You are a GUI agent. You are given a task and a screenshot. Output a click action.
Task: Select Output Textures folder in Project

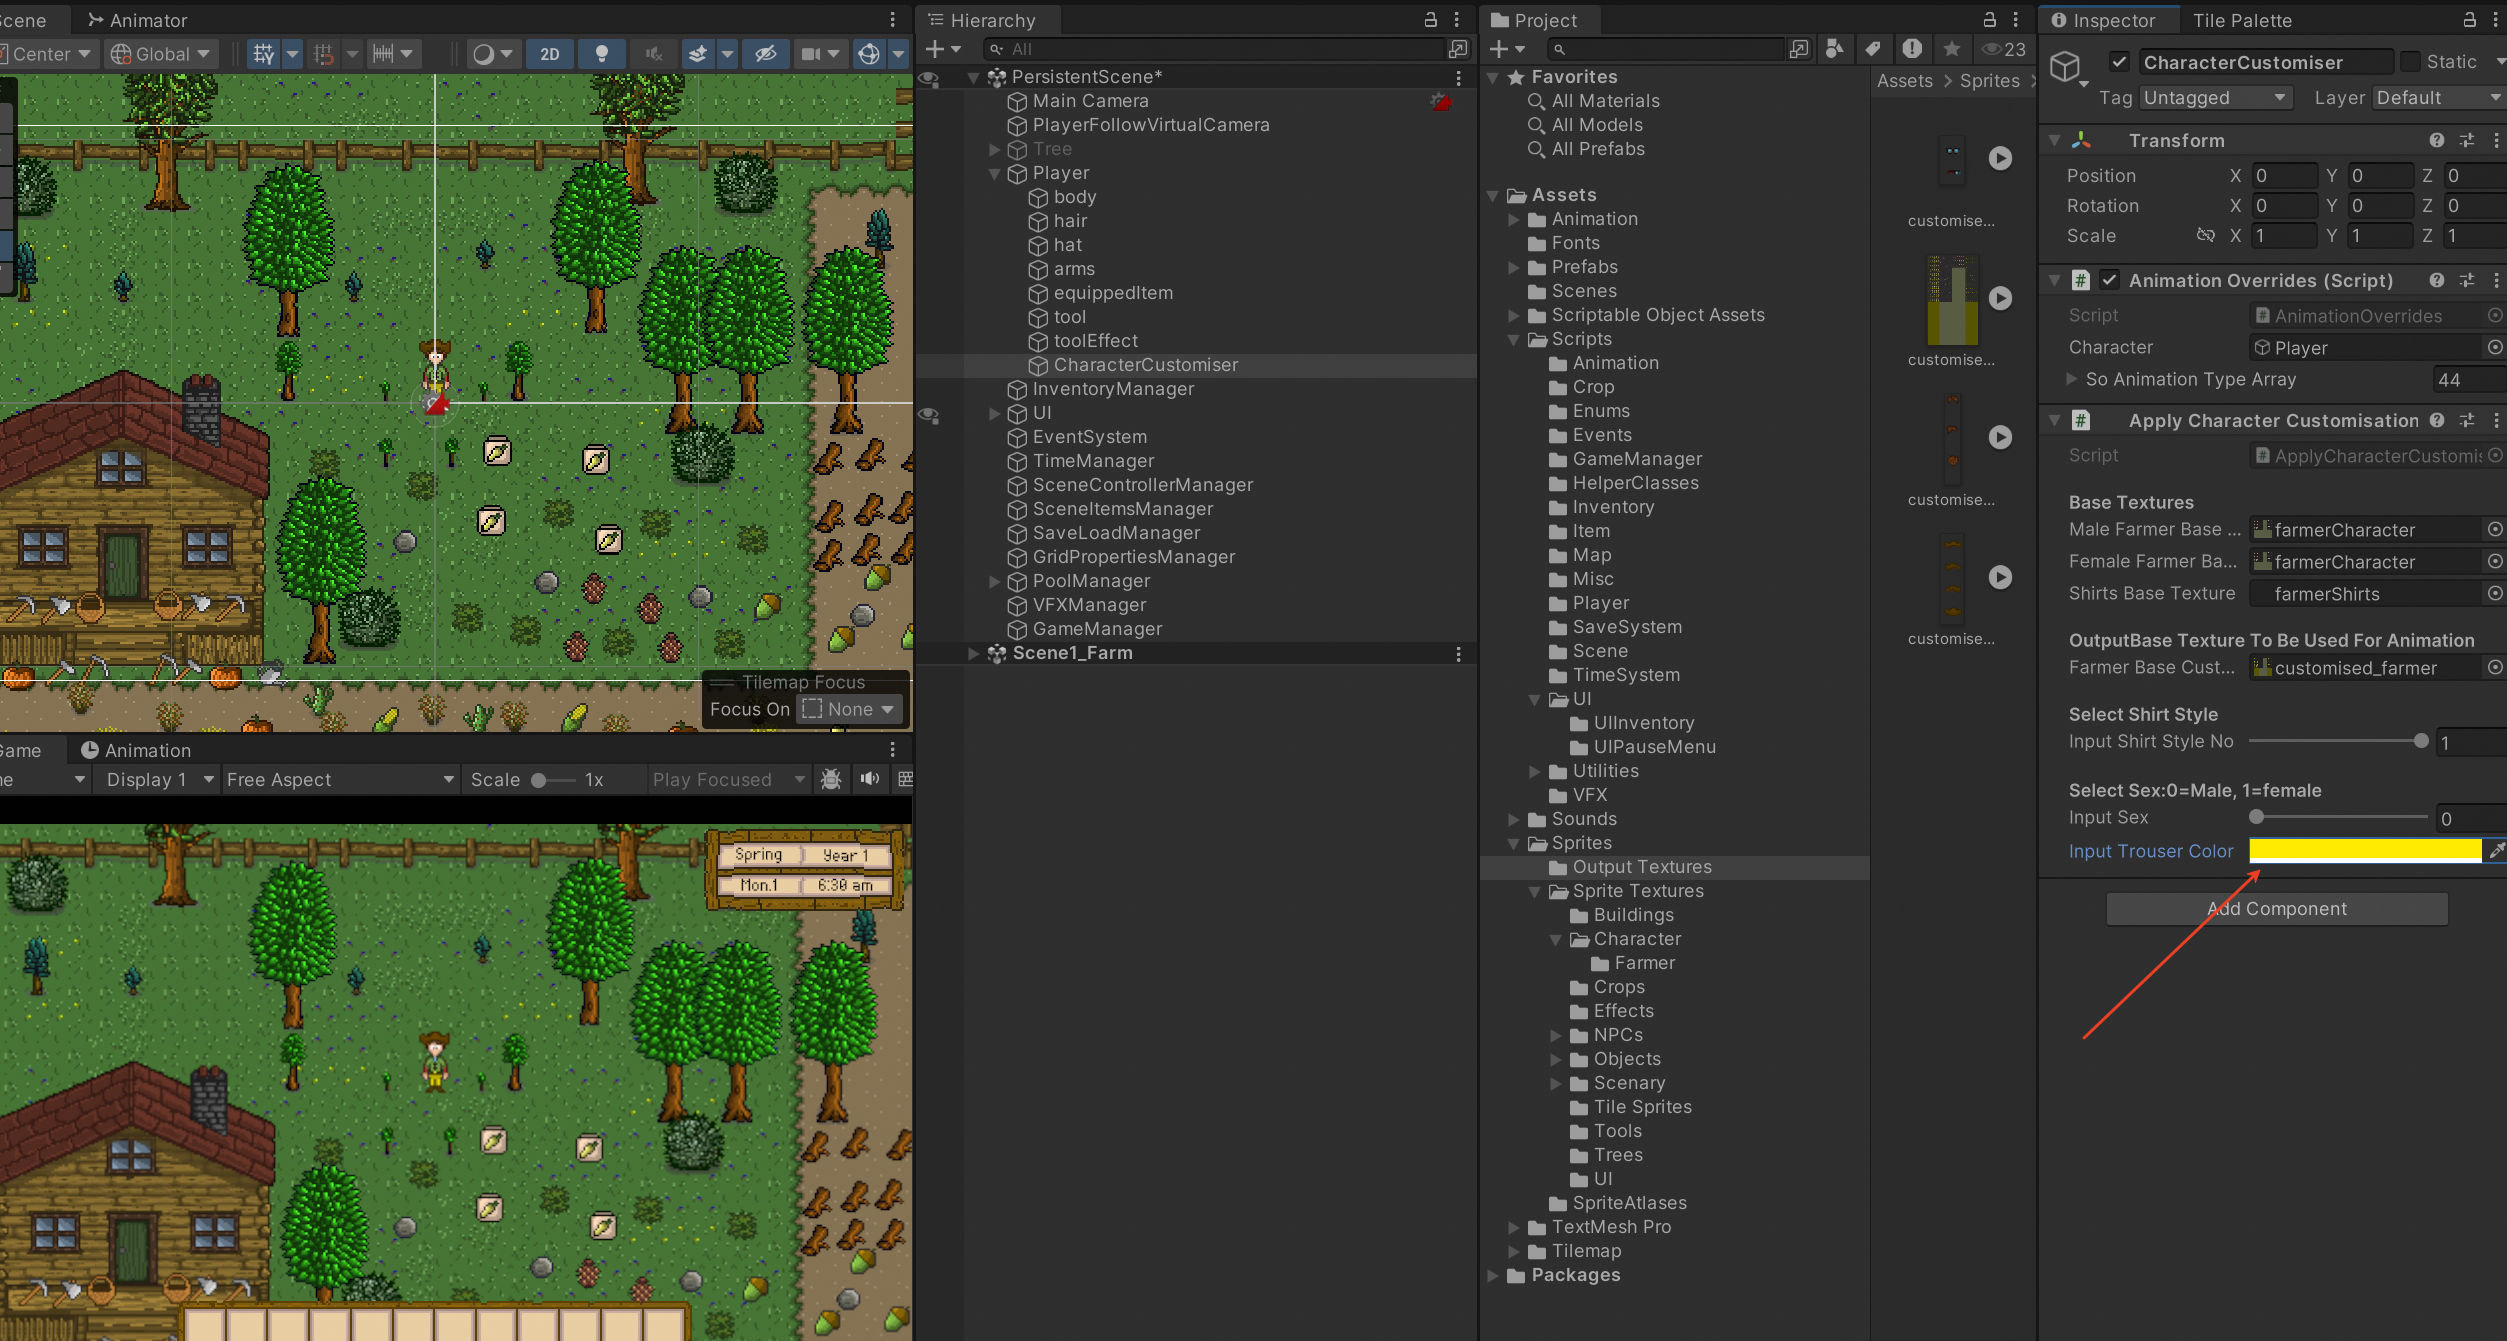[x=1641, y=867]
